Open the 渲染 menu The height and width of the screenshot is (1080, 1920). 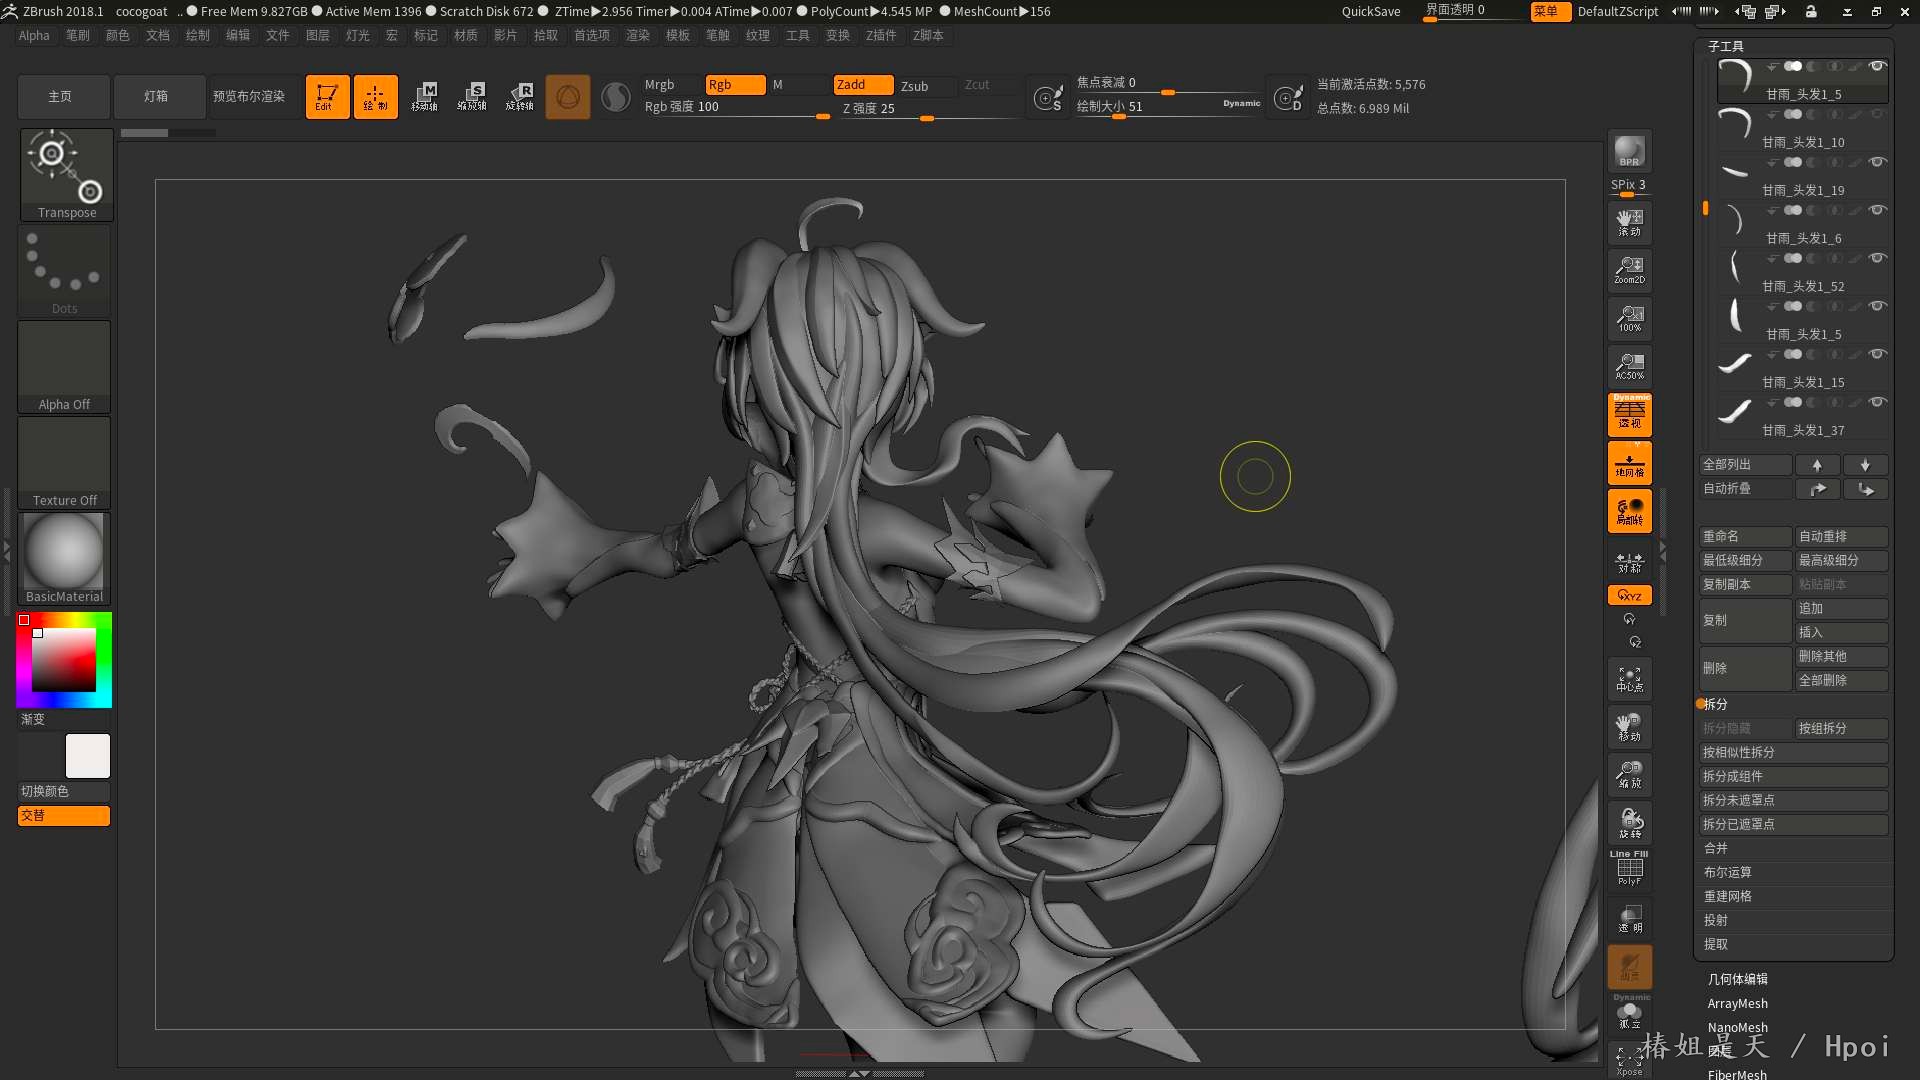point(637,35)
